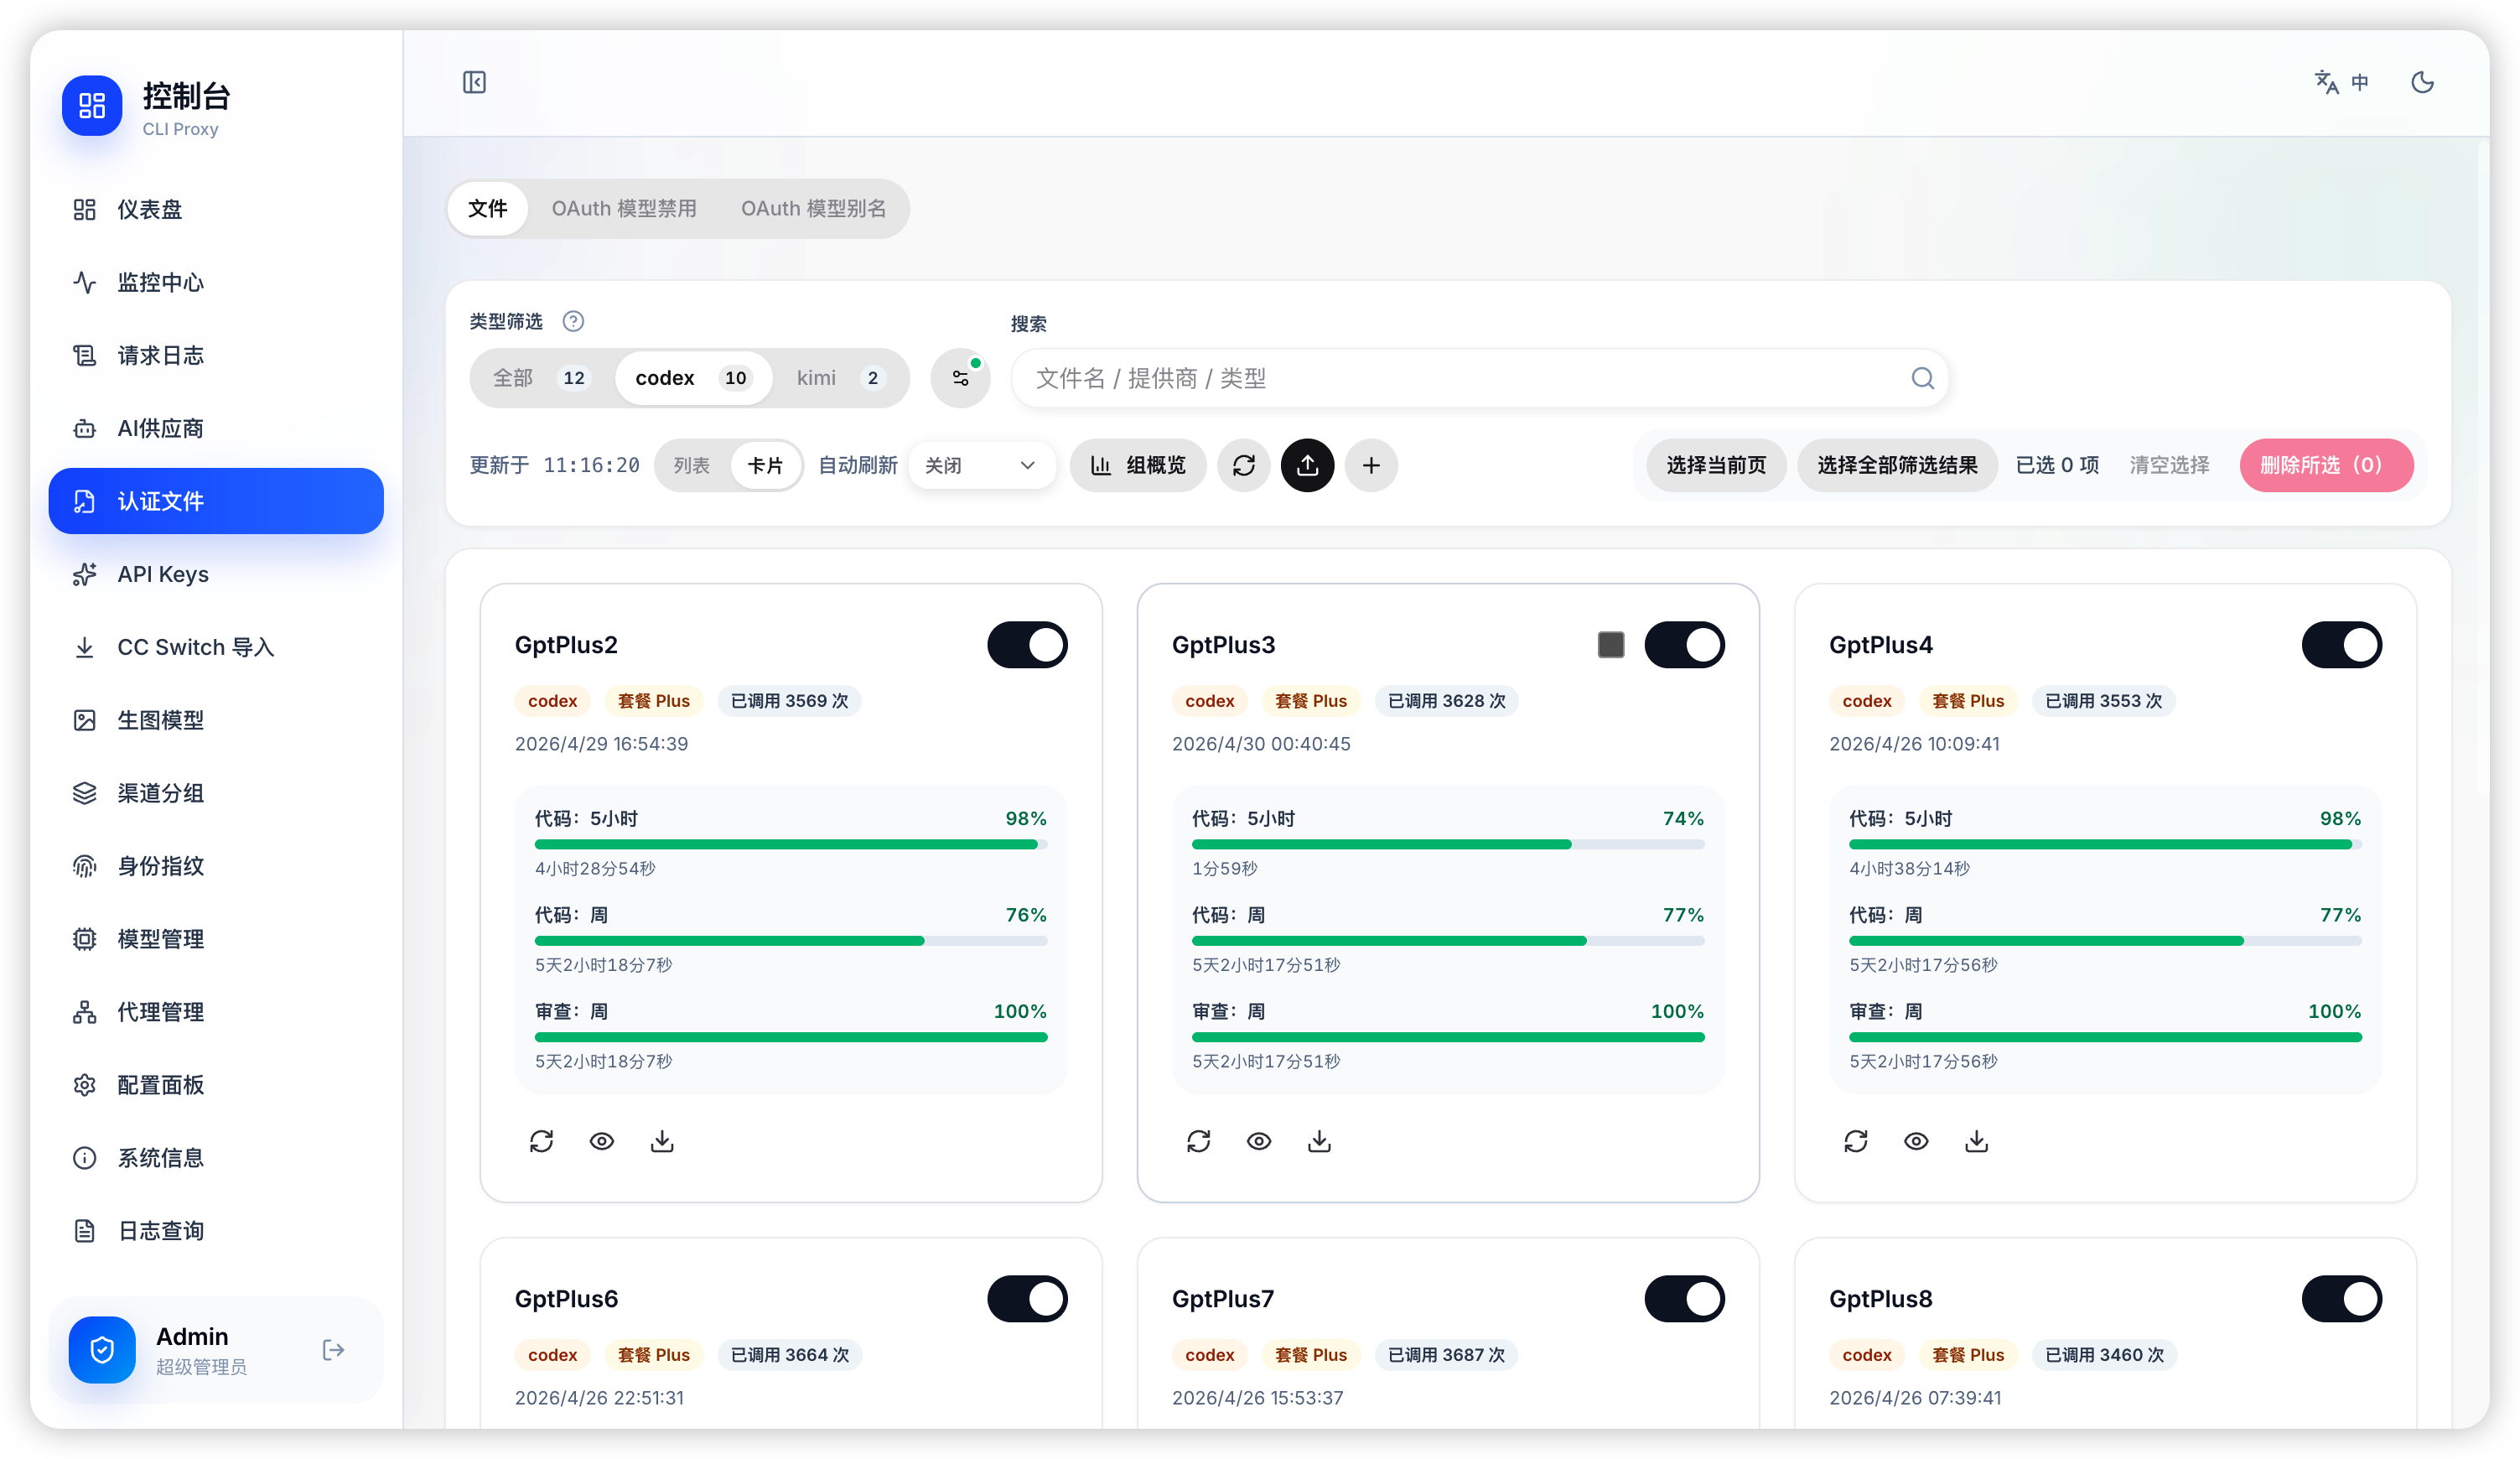This screenshot has width=2520, height=1459.
Task: View GptPlus4 details eye icon
Action: click(x=1915, y=1141)
